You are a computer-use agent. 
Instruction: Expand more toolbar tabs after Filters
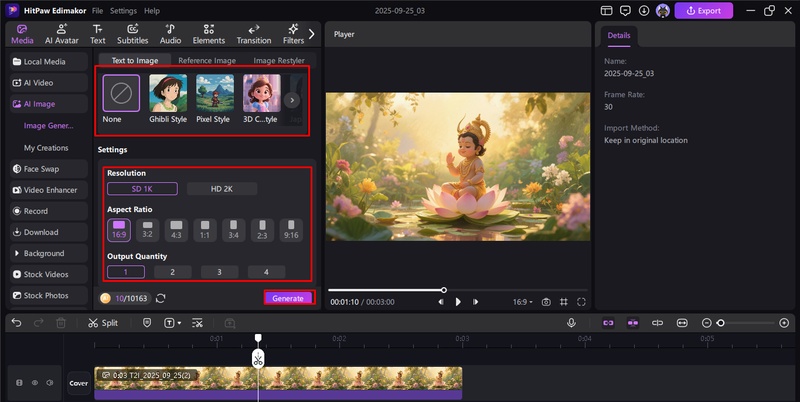311,34
